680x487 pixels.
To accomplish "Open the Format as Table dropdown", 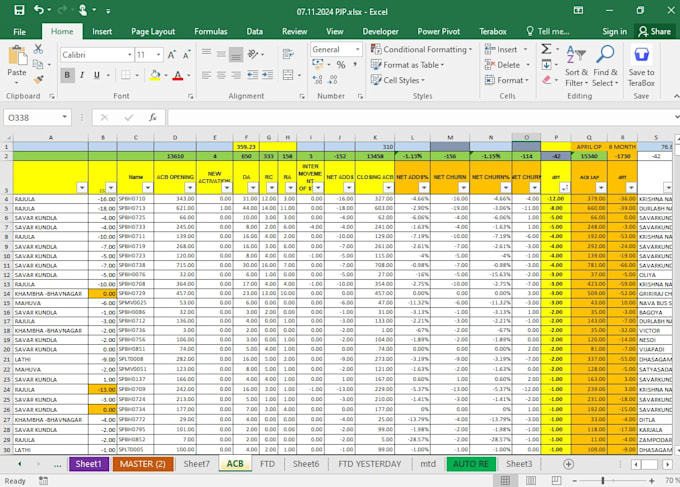I will (407, 65).
